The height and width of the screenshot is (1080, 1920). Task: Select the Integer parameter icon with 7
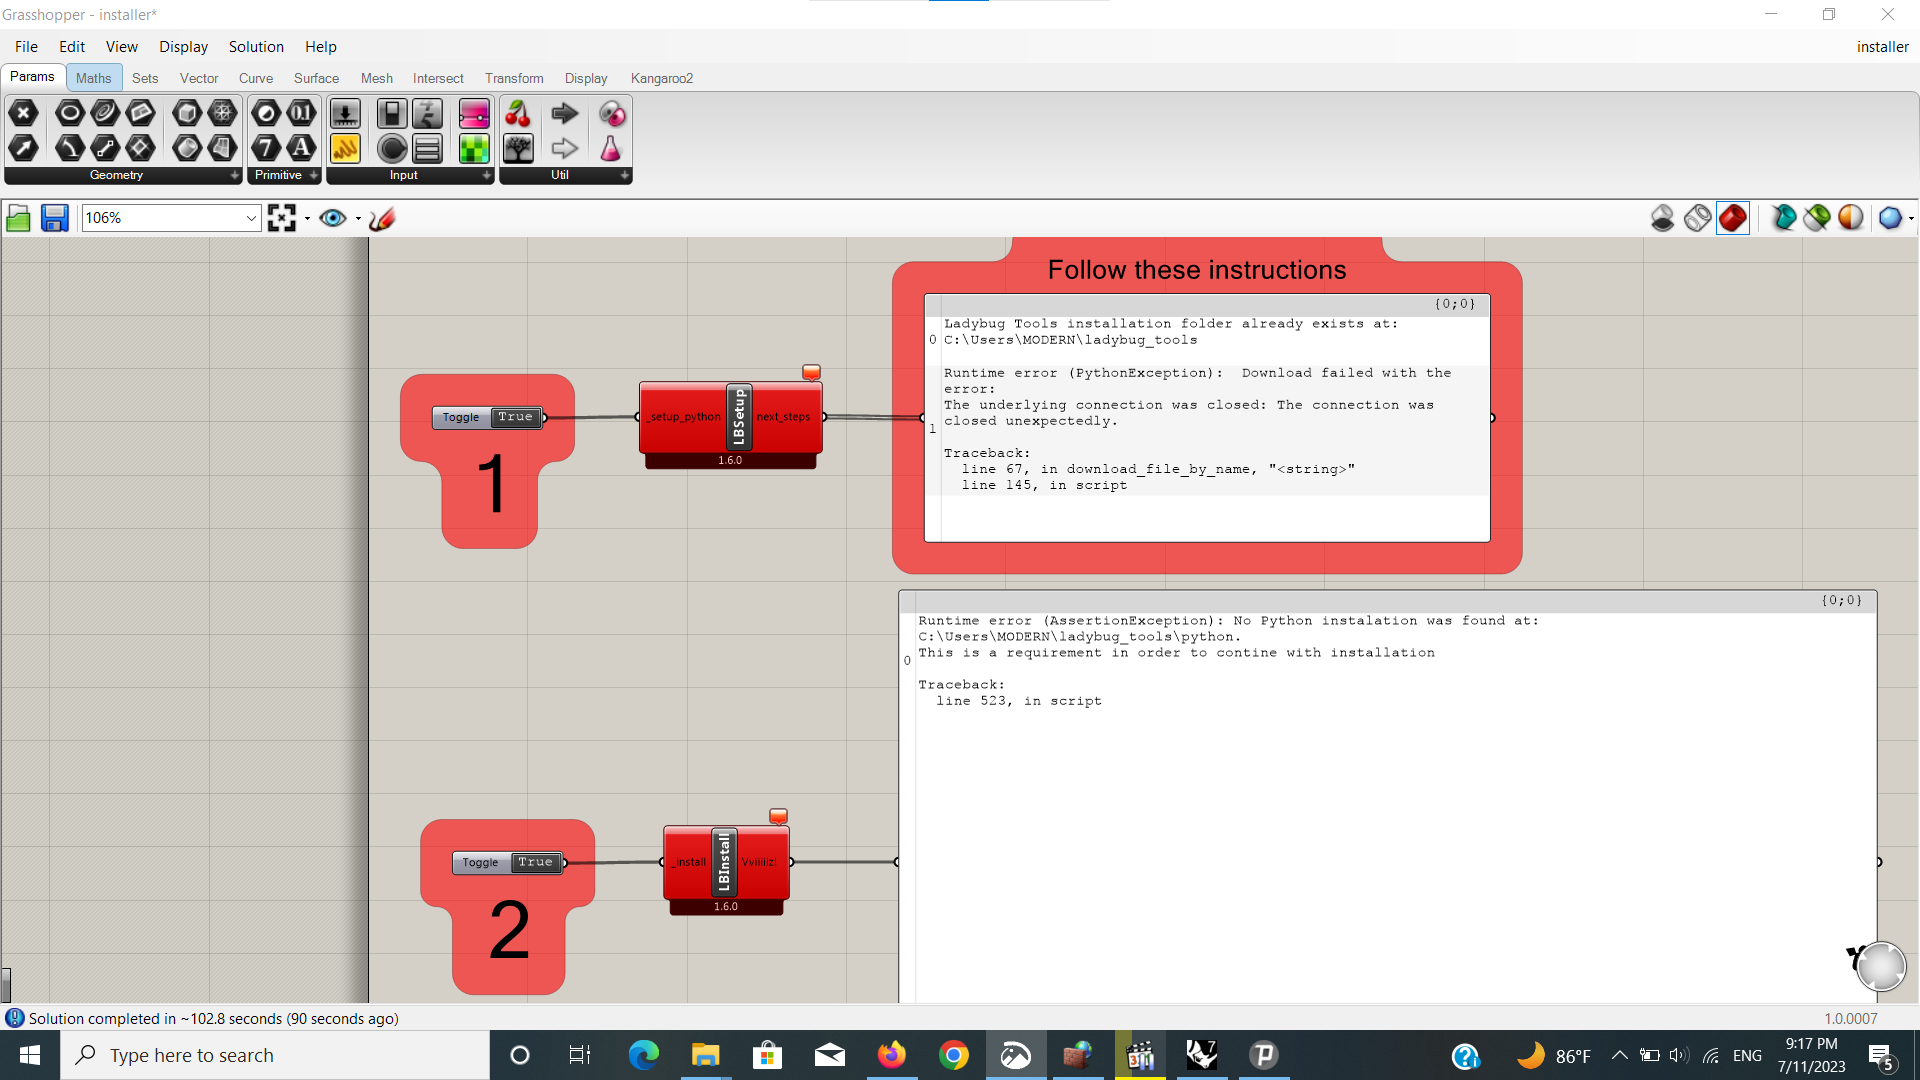click(x=265, y=149)
